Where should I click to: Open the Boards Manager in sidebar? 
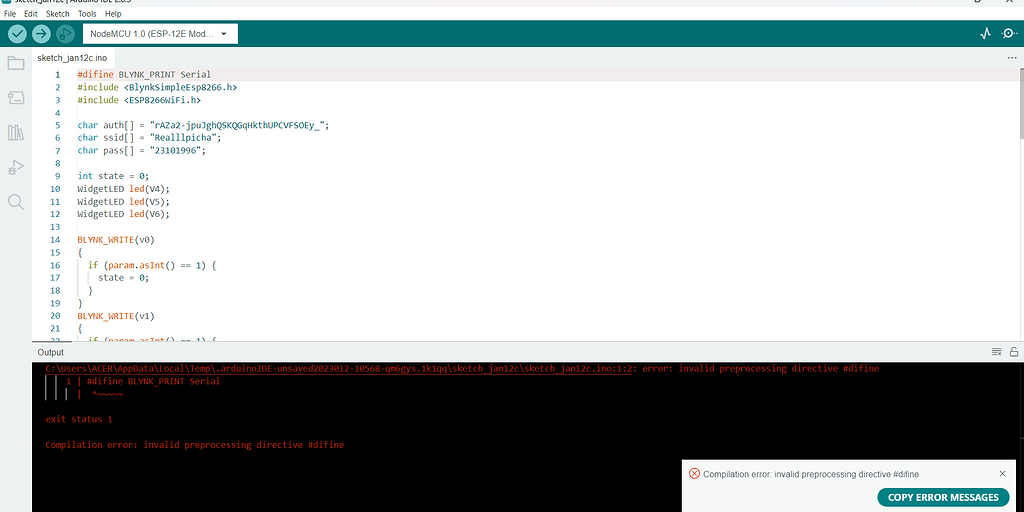(x=16, y=98)
